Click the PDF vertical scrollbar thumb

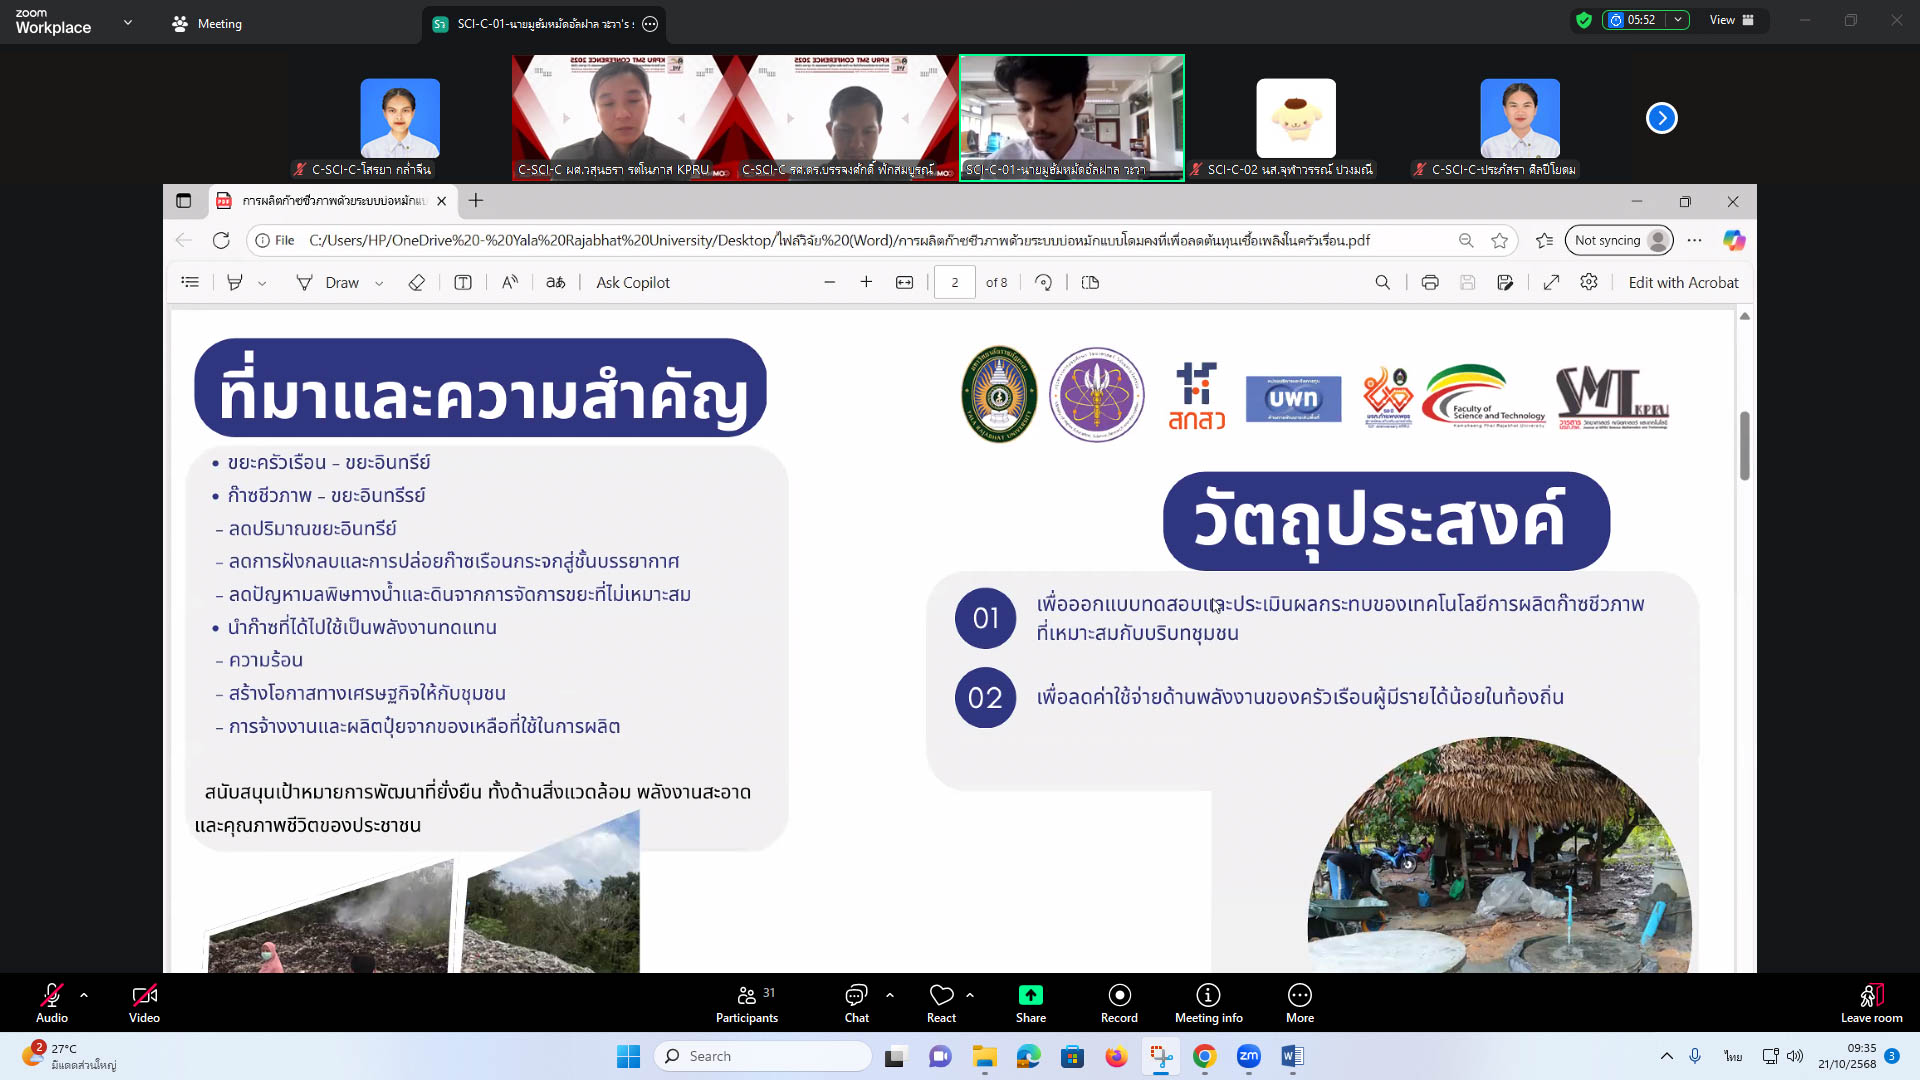coord(1744,445)
